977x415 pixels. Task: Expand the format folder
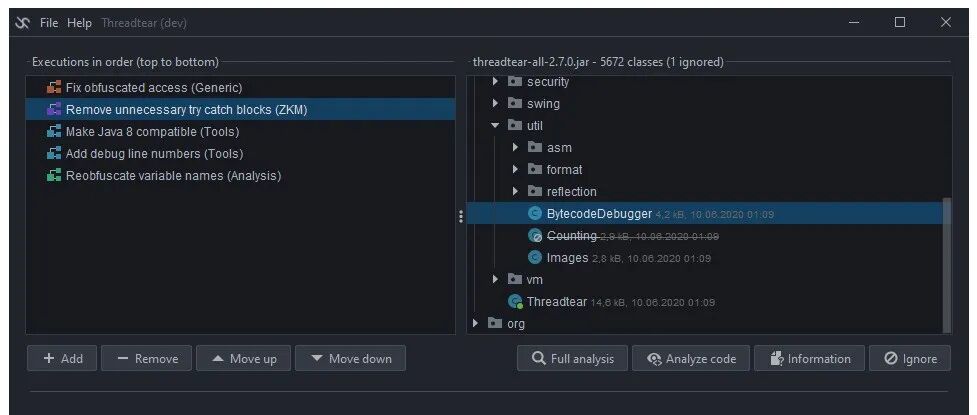[515, 169]
